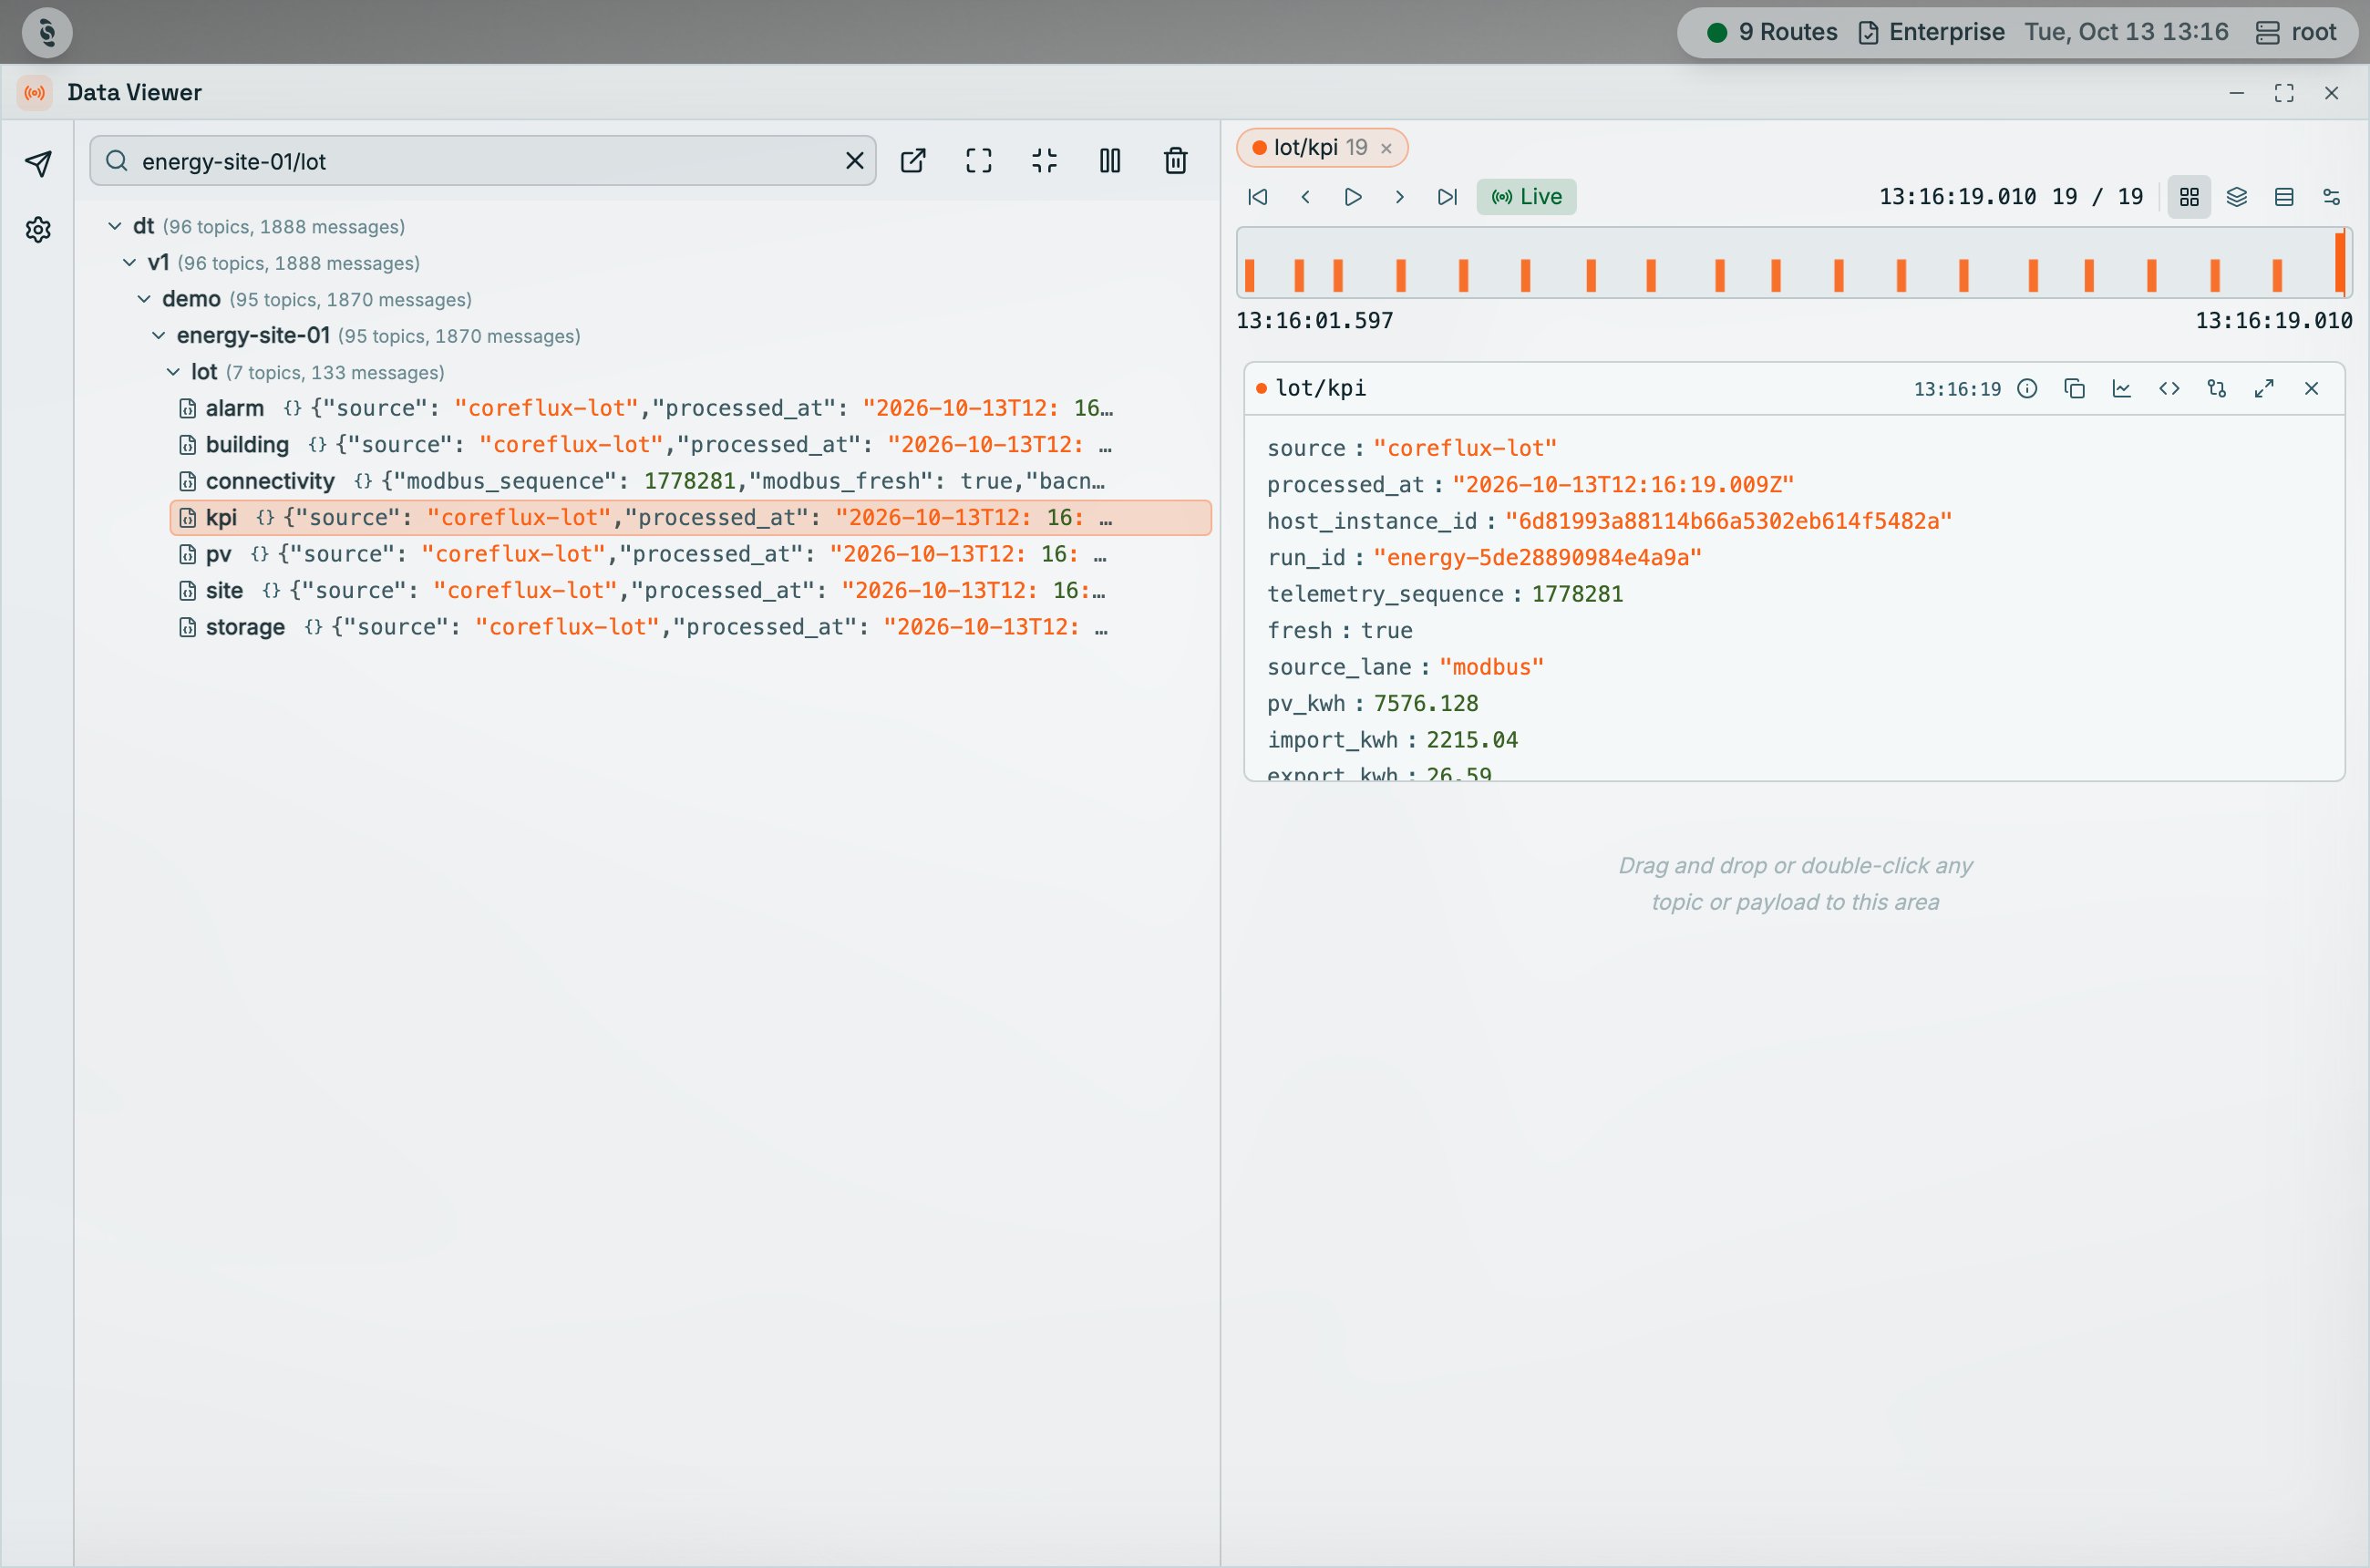Viewport: 2370px width, 1568px height.
Task: Click the open-in-new-window icon beside search
Action: coord(913,161)
